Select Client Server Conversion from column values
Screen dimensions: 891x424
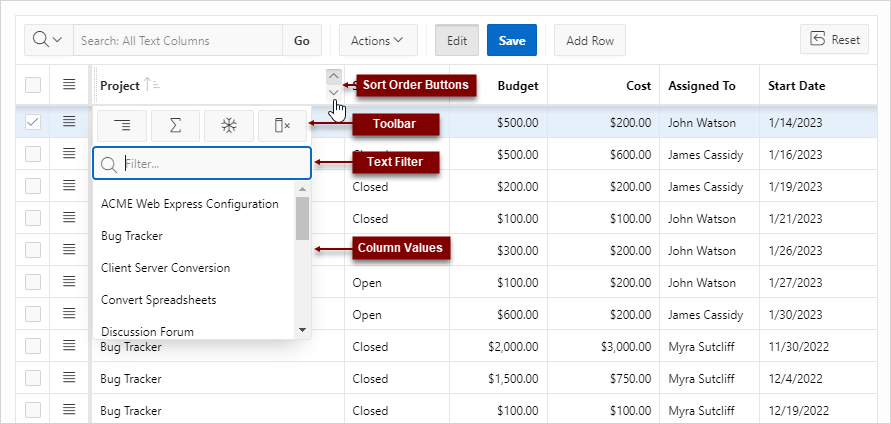[x=166, y=268]
